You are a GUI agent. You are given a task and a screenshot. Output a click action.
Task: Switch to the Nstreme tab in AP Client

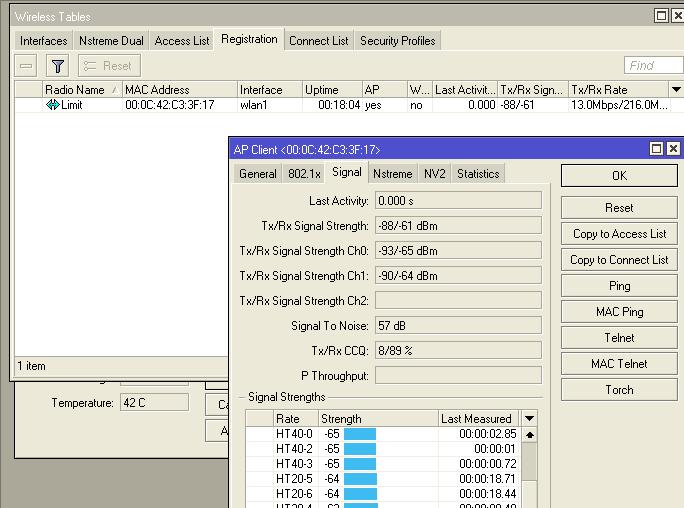(393, 174)
